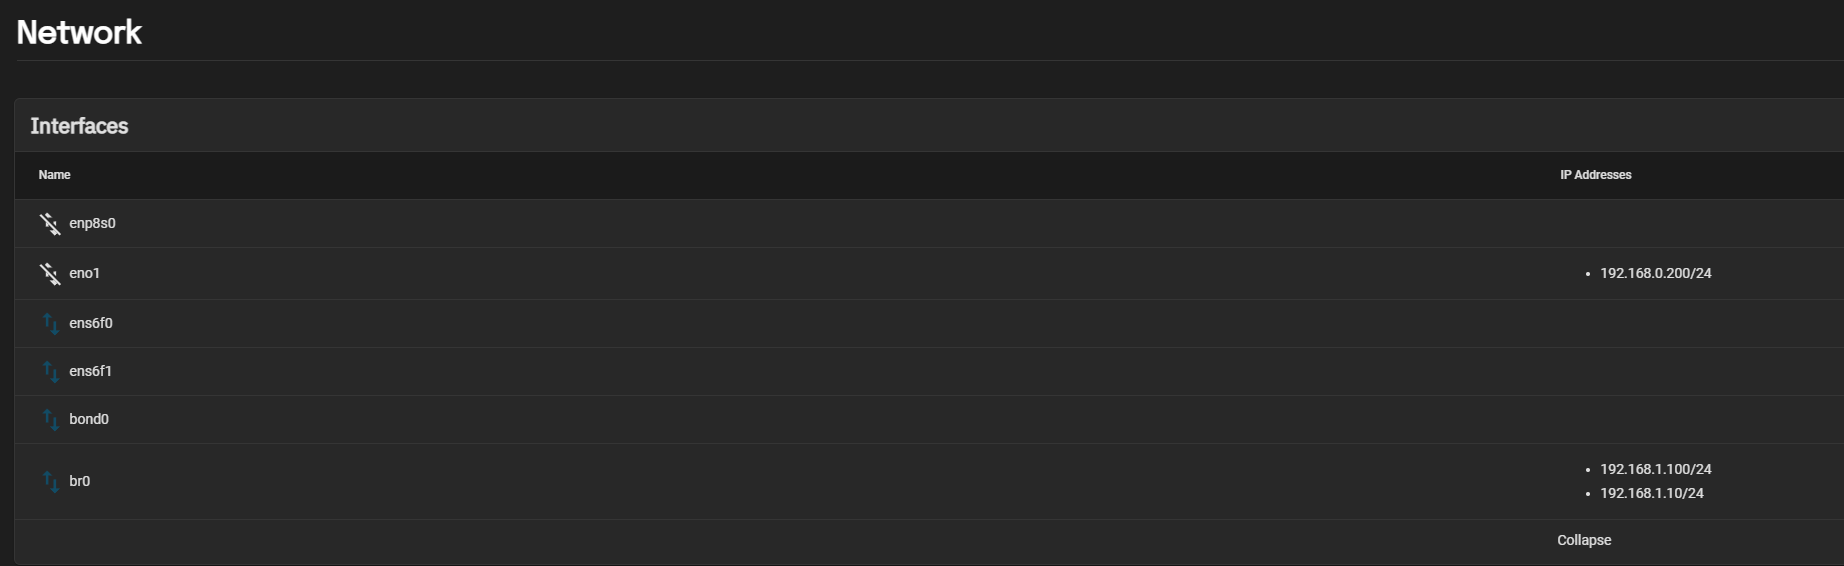Open the bond0 interface entry
This screenshot has height=566, width=1844.
930,419
